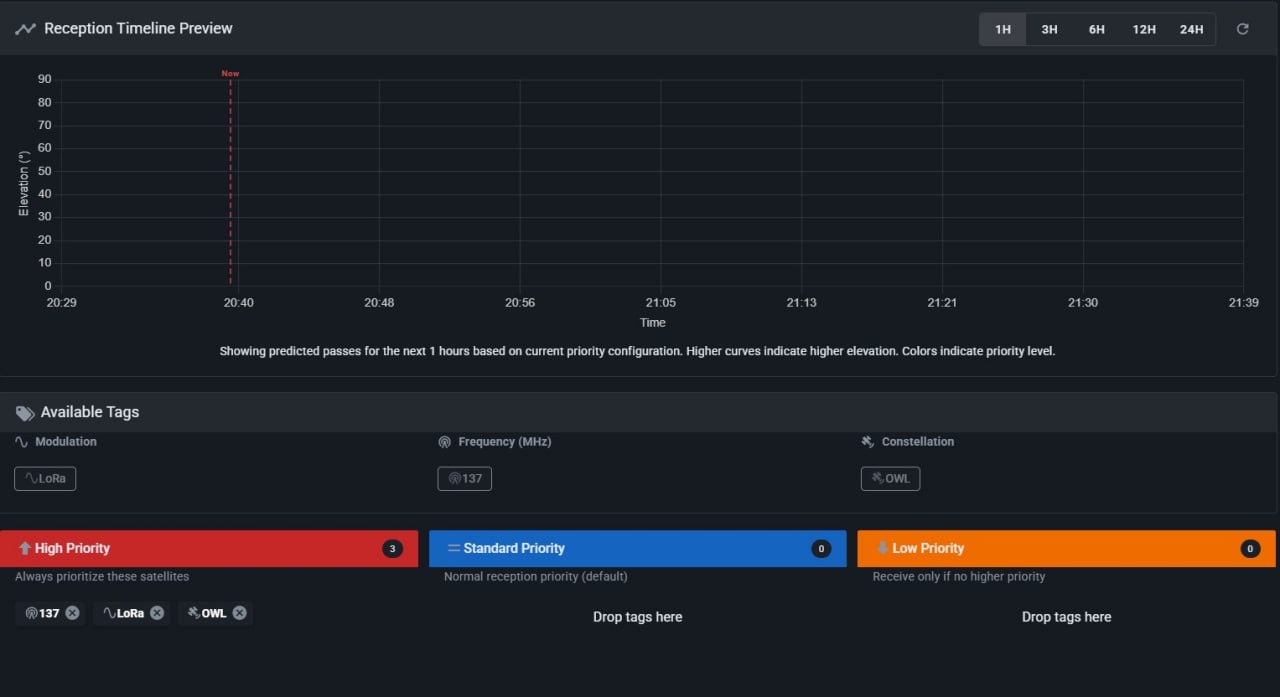Image resolution: width=1280 pixels, height=697 pixels.
Task: Click the Now marker on the timeline
Action: [230, 74]
